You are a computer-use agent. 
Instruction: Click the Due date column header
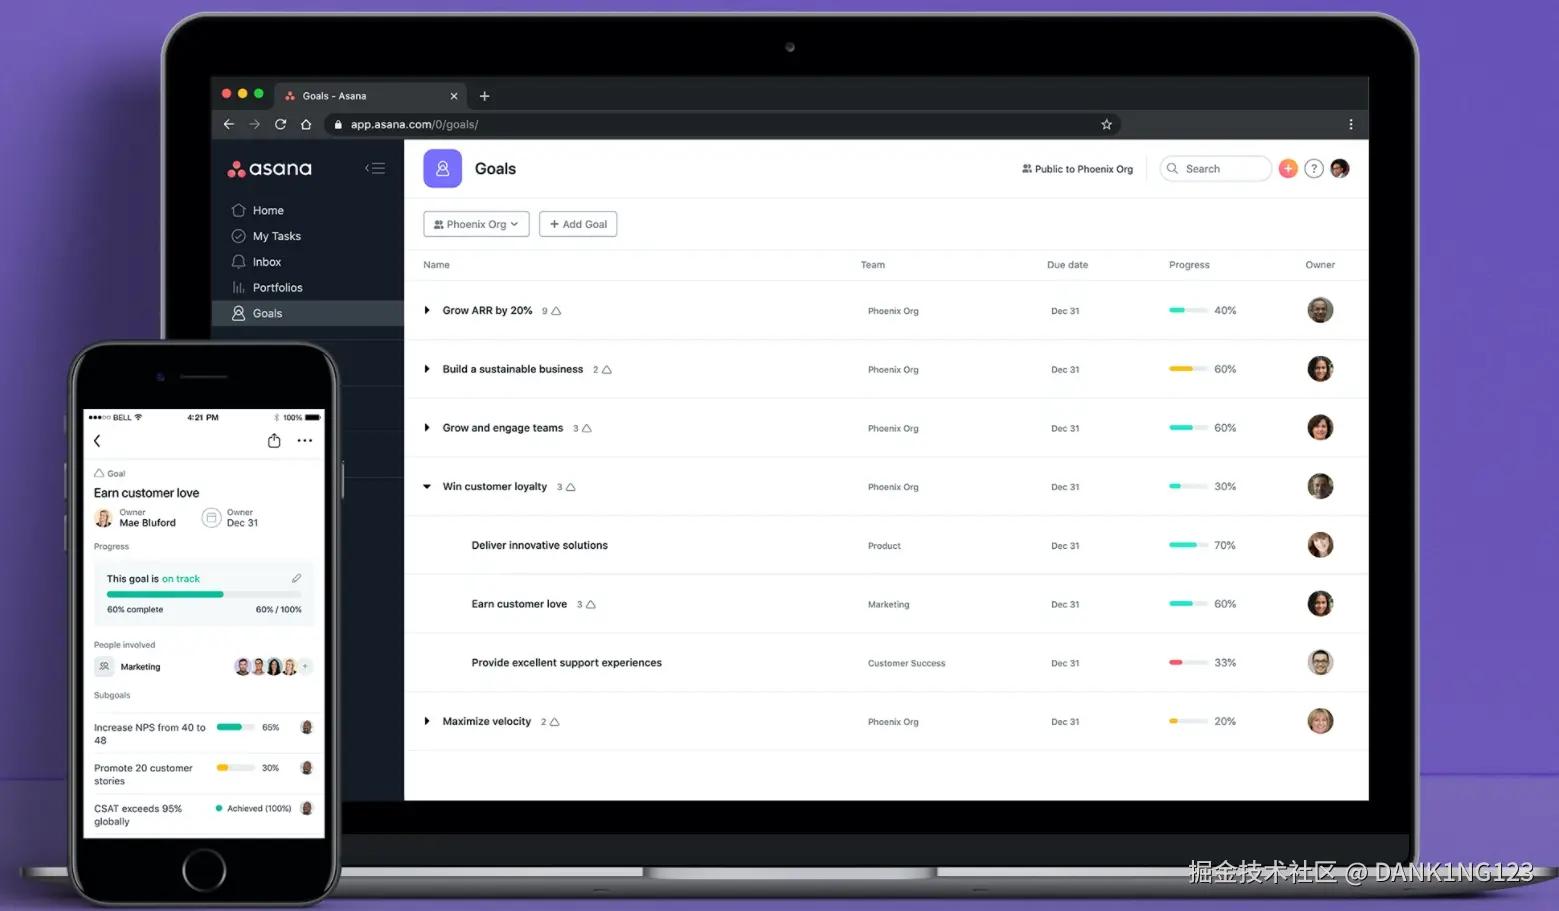point(1067,265)
